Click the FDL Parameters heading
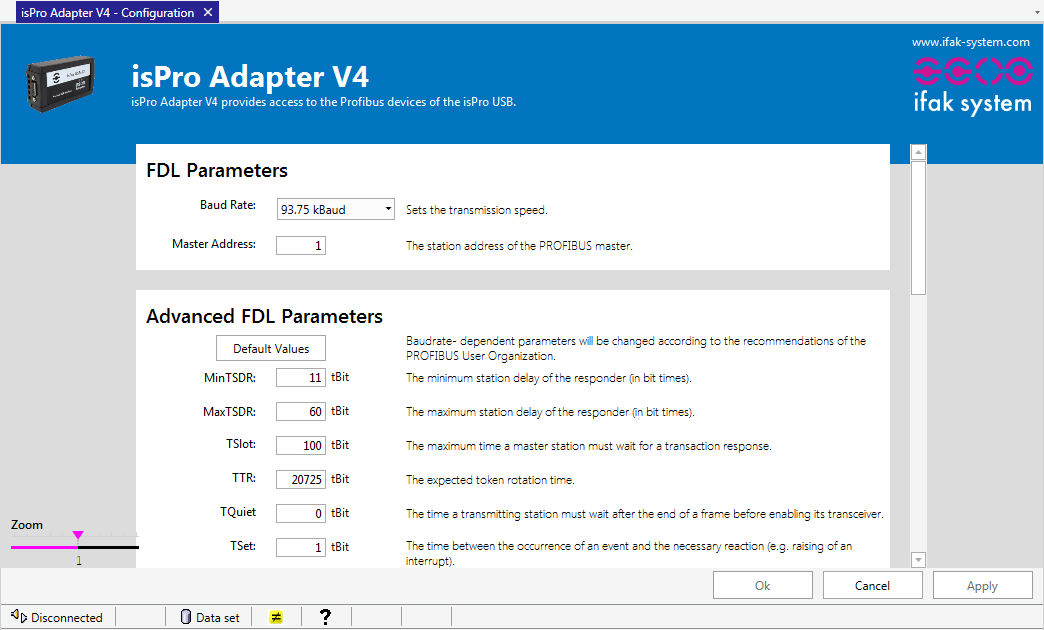Screen dimensions: 1044x630 click(x=217, y=170)
